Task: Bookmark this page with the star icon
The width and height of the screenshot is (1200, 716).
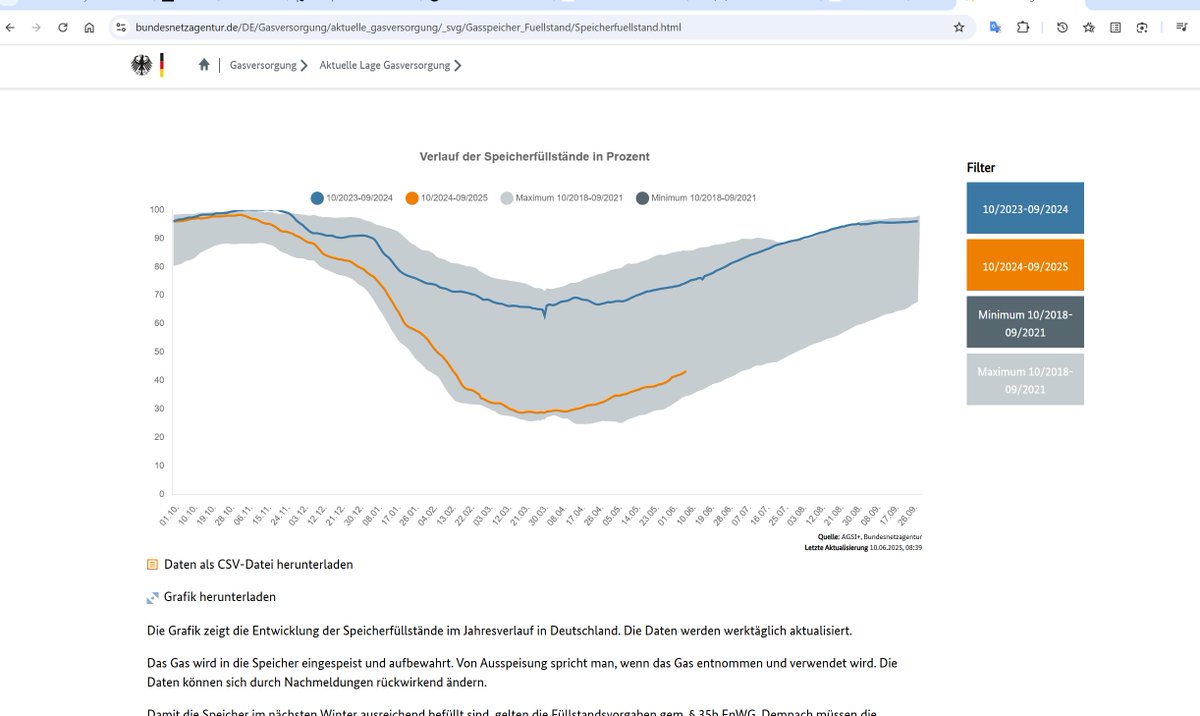Action: pyautogui.click(x=959, y=27)
